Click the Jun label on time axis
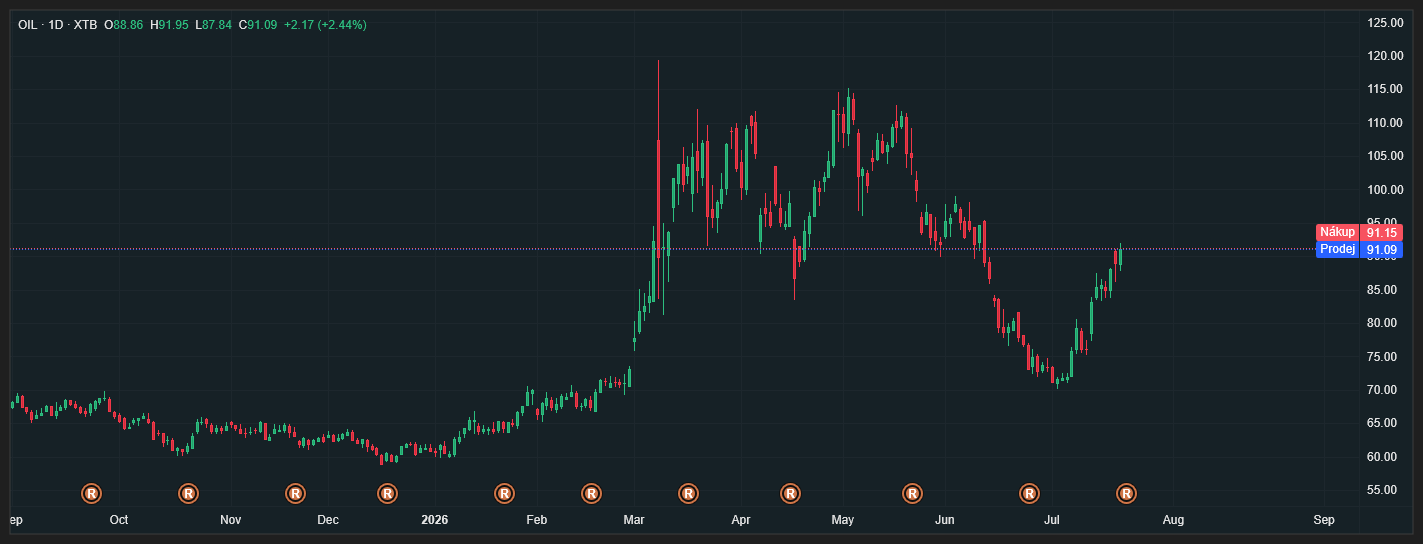This screenshot has width=1423, height=544. [945, 520]
